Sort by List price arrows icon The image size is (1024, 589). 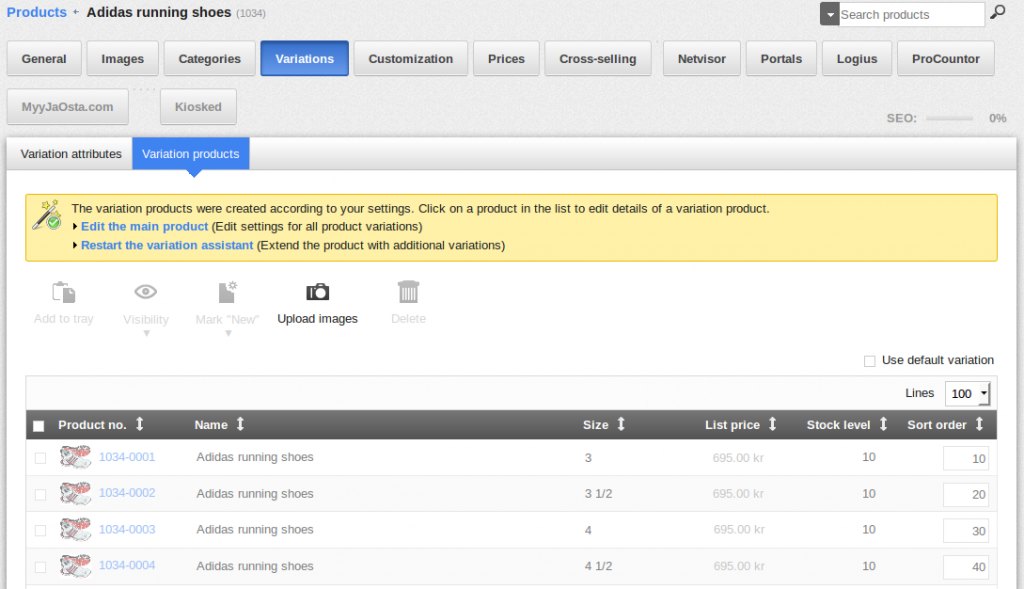click(772, 424)
